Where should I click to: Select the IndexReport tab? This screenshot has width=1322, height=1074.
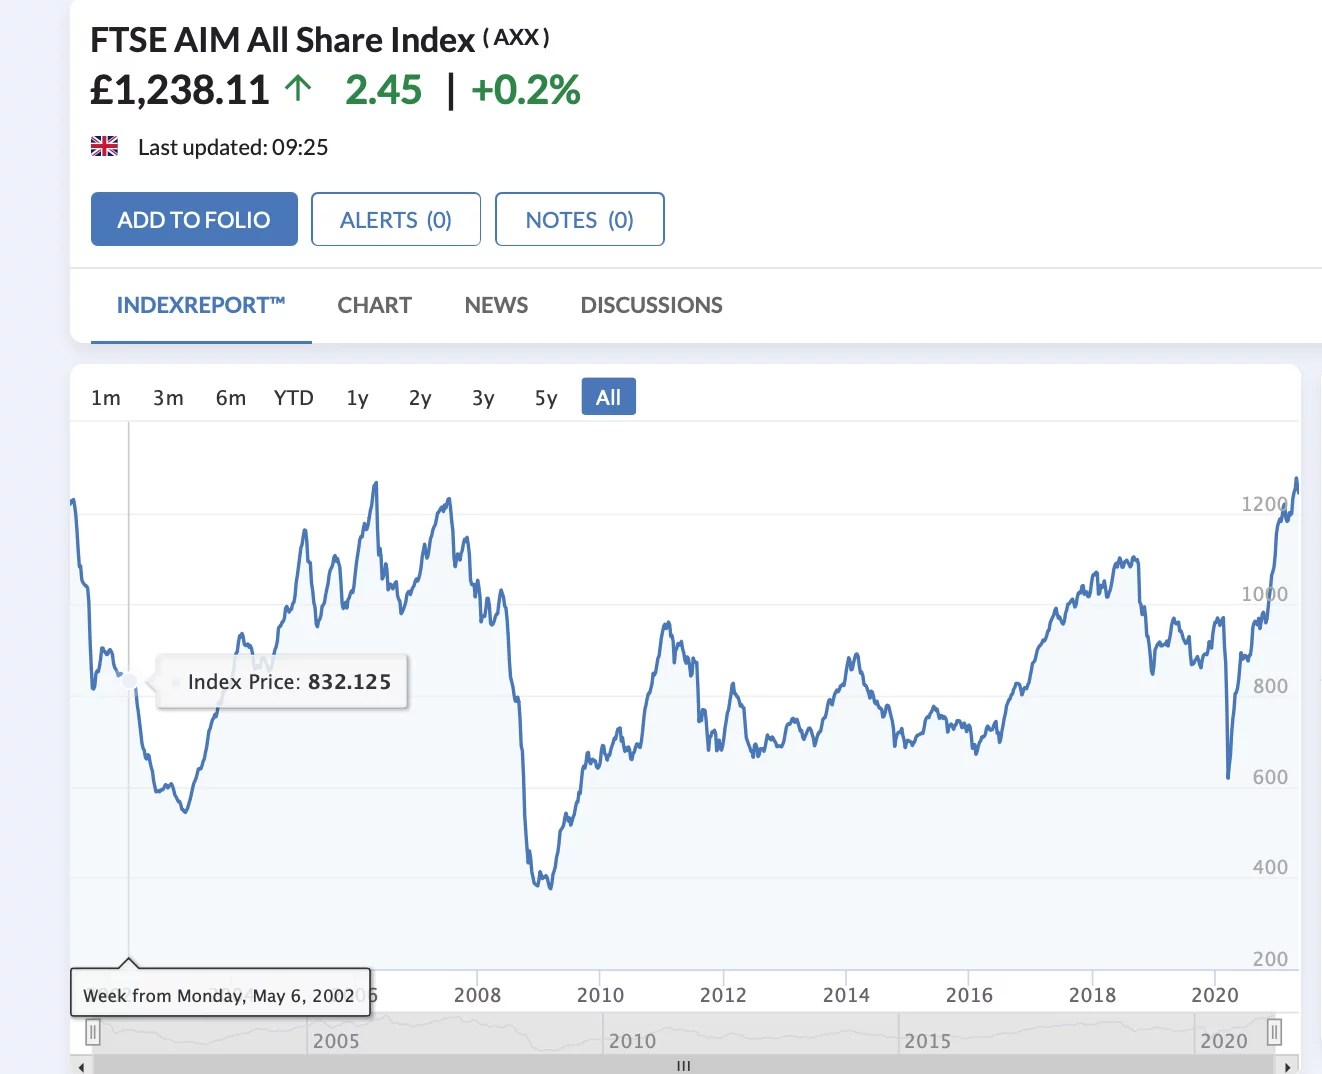[201, 305]
